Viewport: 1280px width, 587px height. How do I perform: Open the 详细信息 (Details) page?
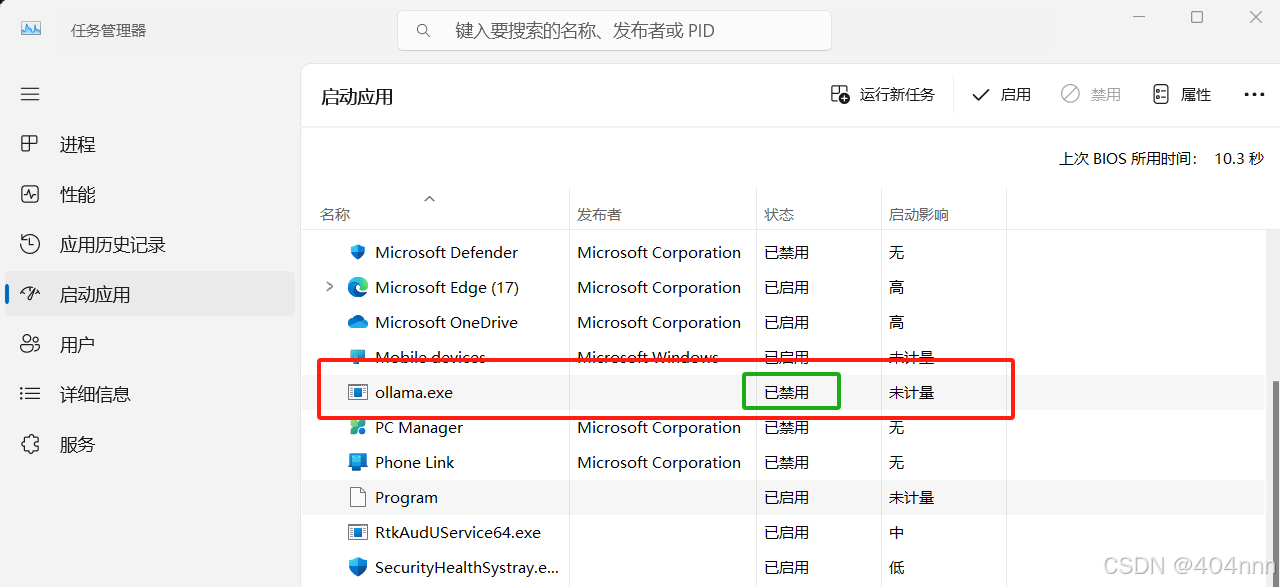tap(150, 394)
